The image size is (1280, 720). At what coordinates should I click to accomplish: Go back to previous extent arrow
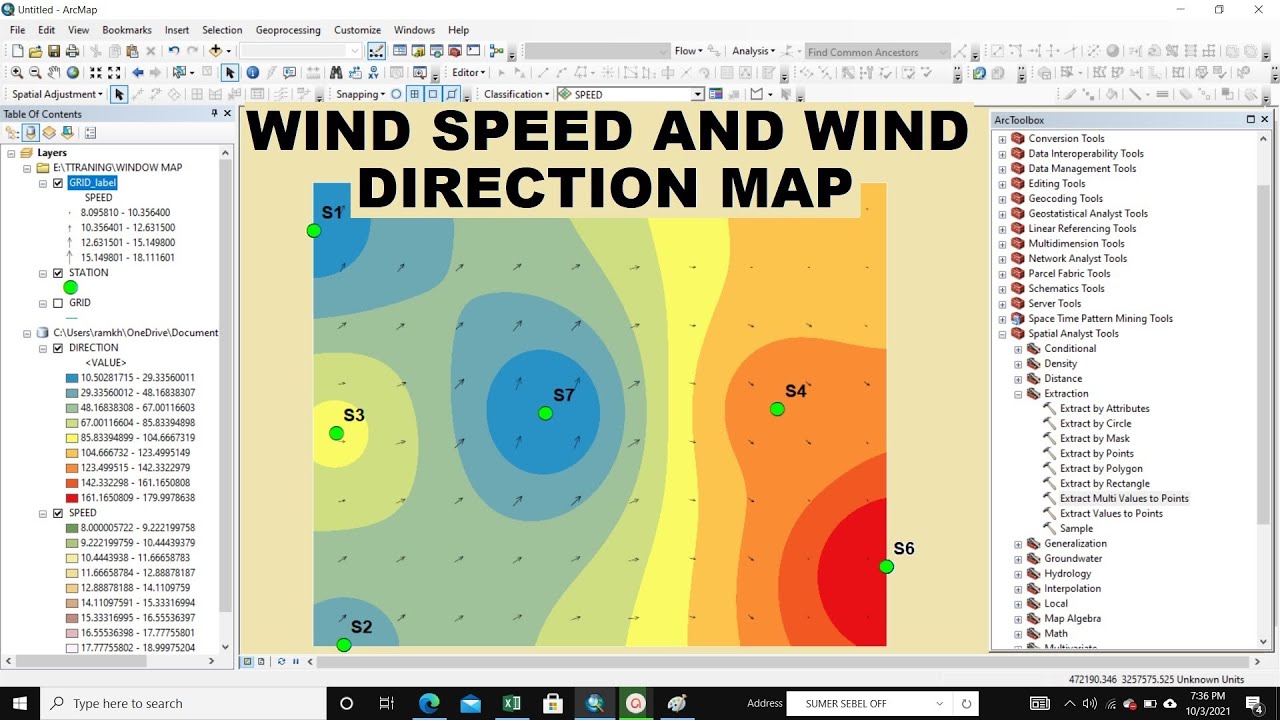click(x=138, y=72)
